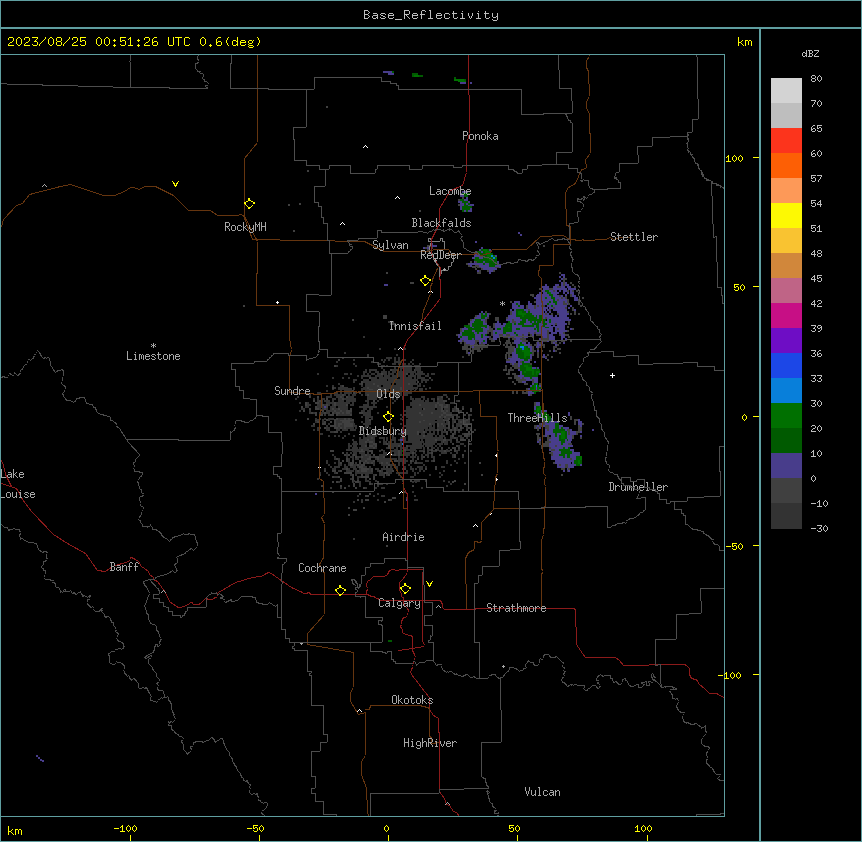Click the dBZ legend heading
The image size is (862, 842).
[810, 54]
